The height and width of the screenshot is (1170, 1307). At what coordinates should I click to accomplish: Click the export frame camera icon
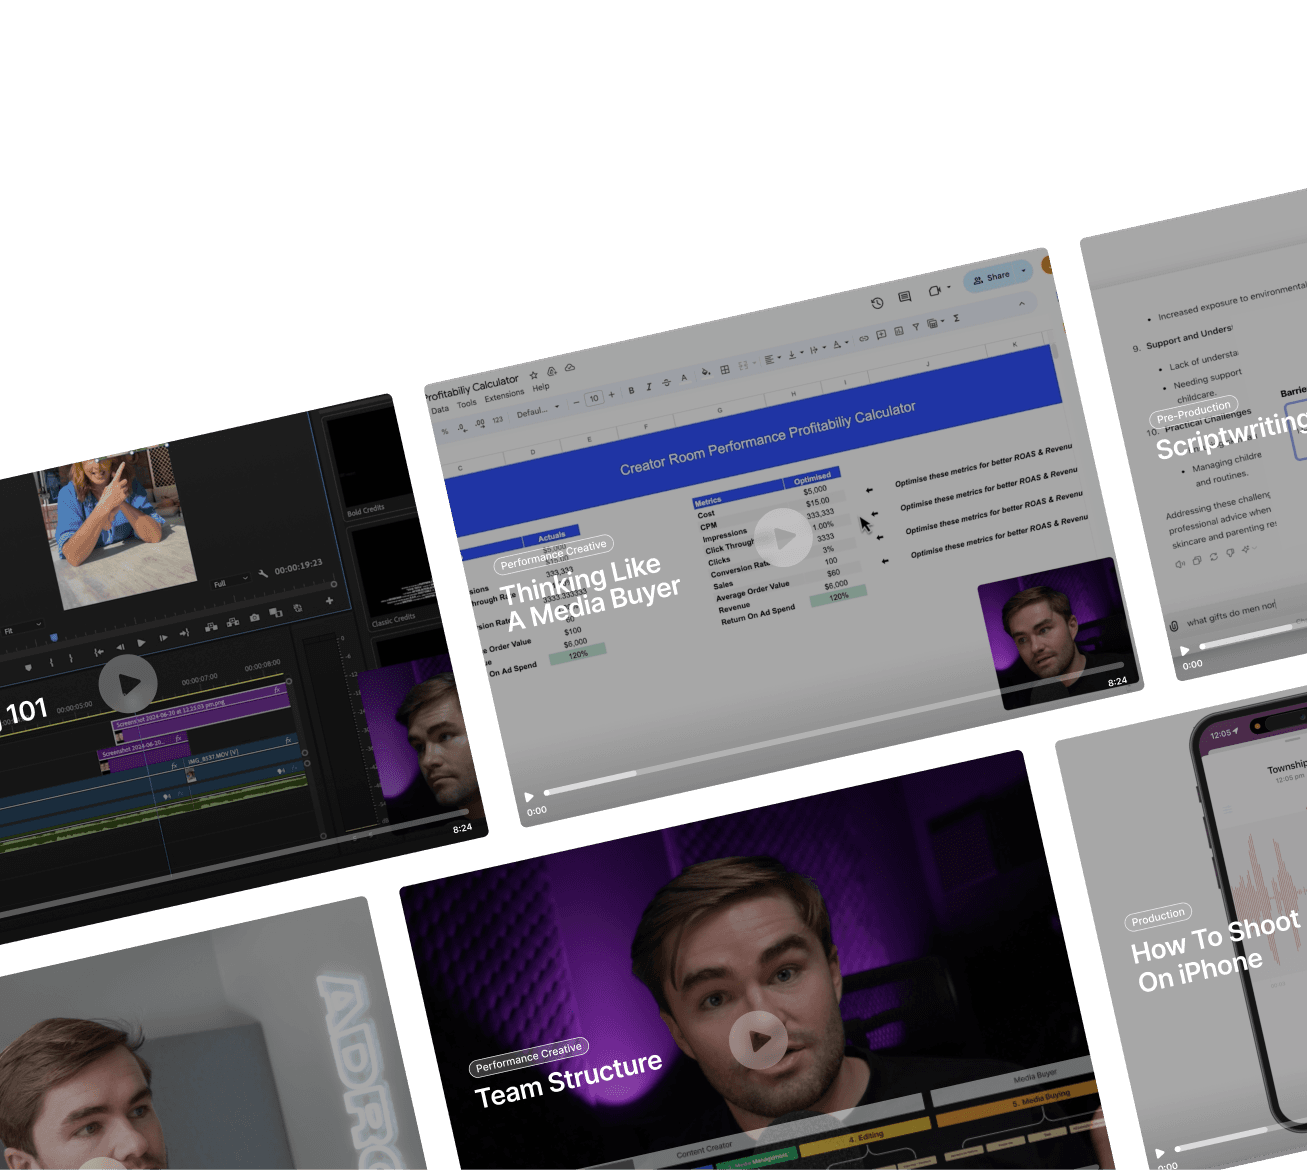point(254,618)
